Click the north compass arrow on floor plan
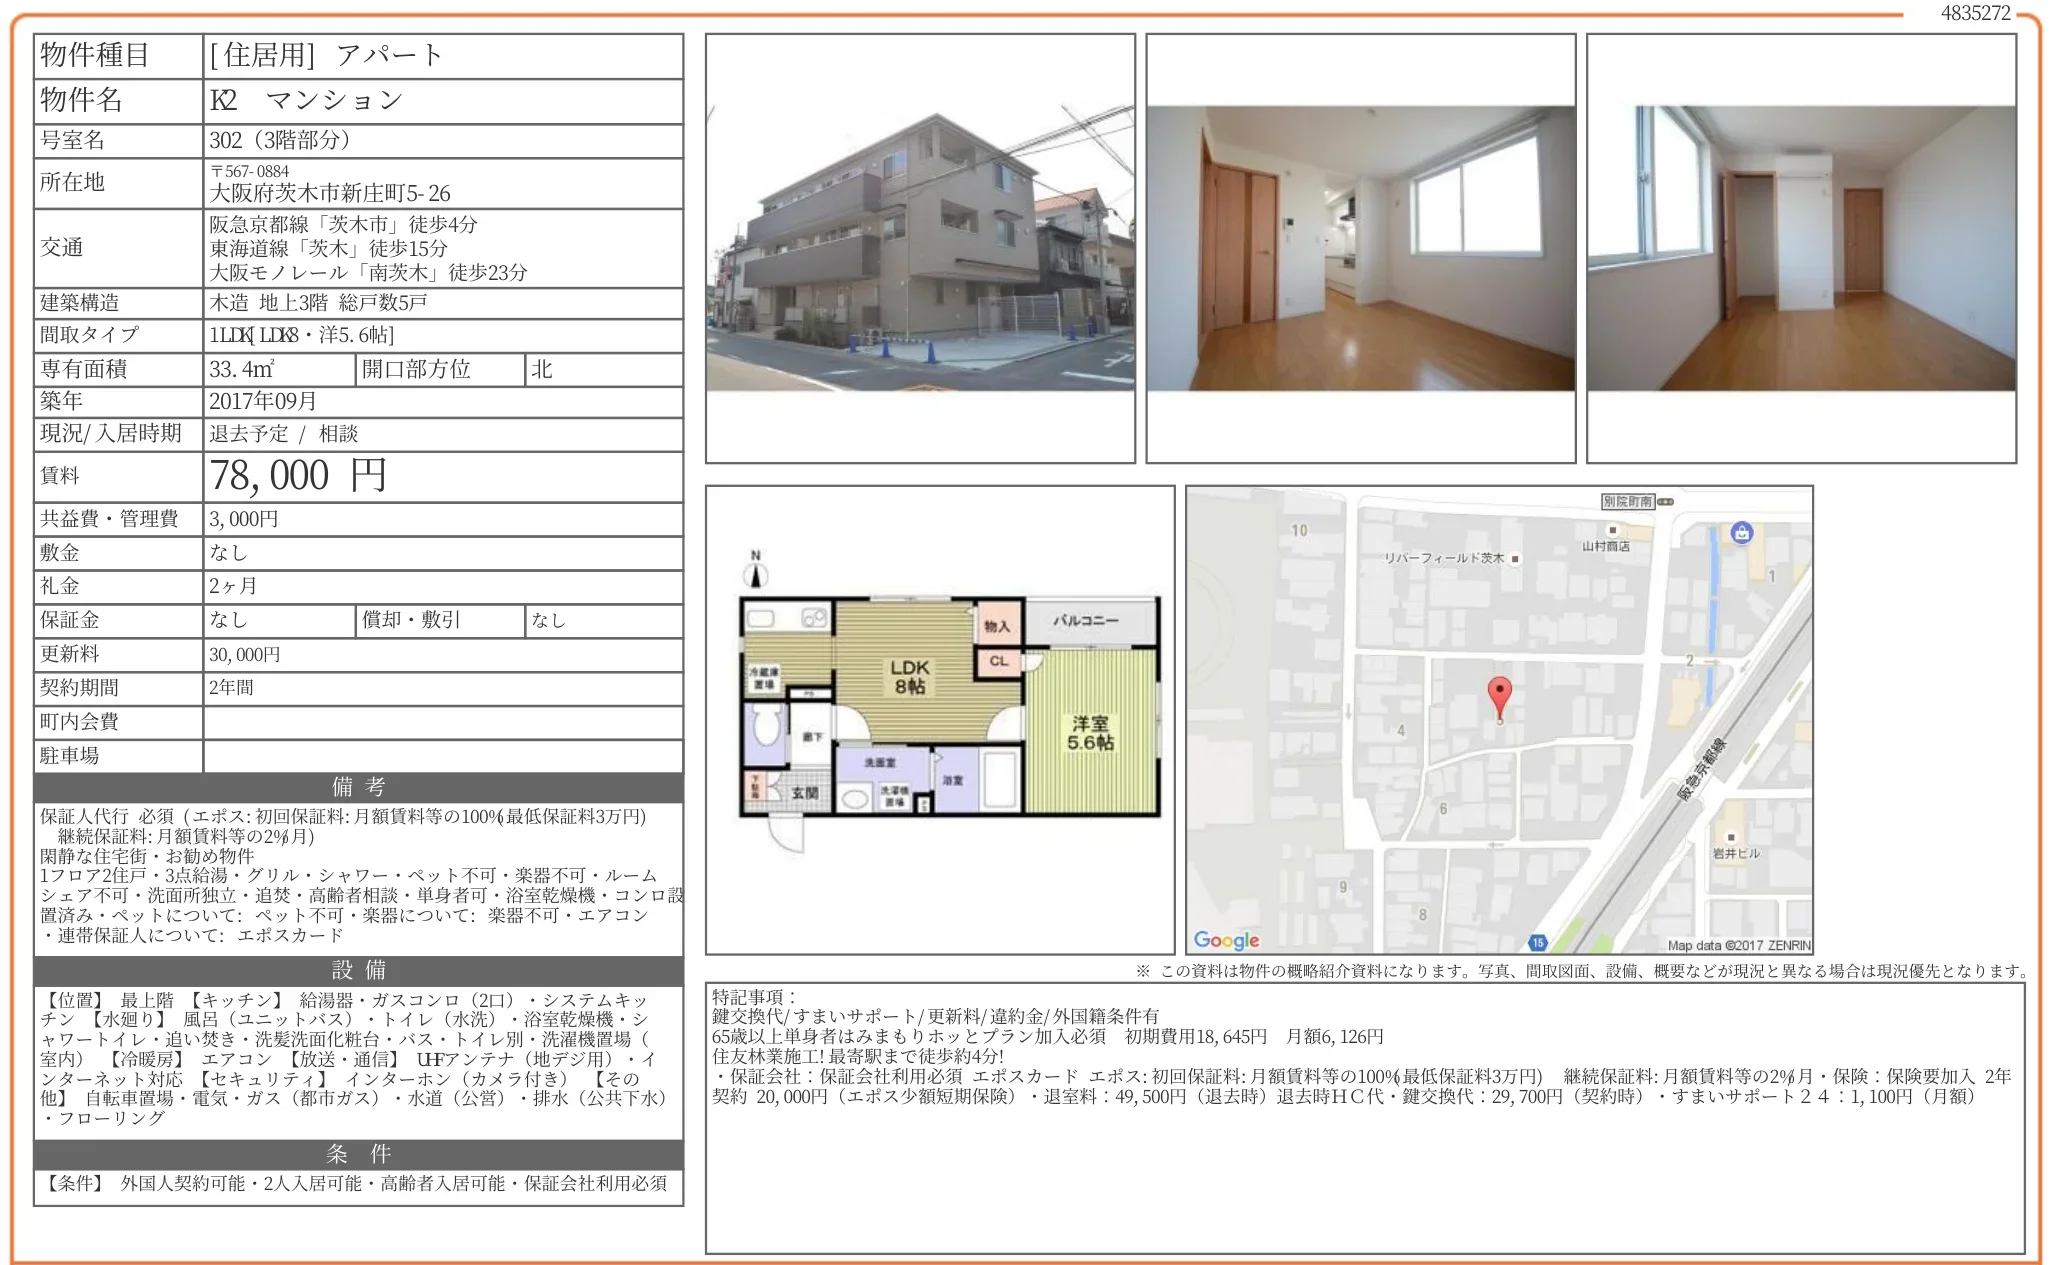Image resolution: width=2056 pixels, height=1265 pixels. pyautogui.click(x=757, y=573)
